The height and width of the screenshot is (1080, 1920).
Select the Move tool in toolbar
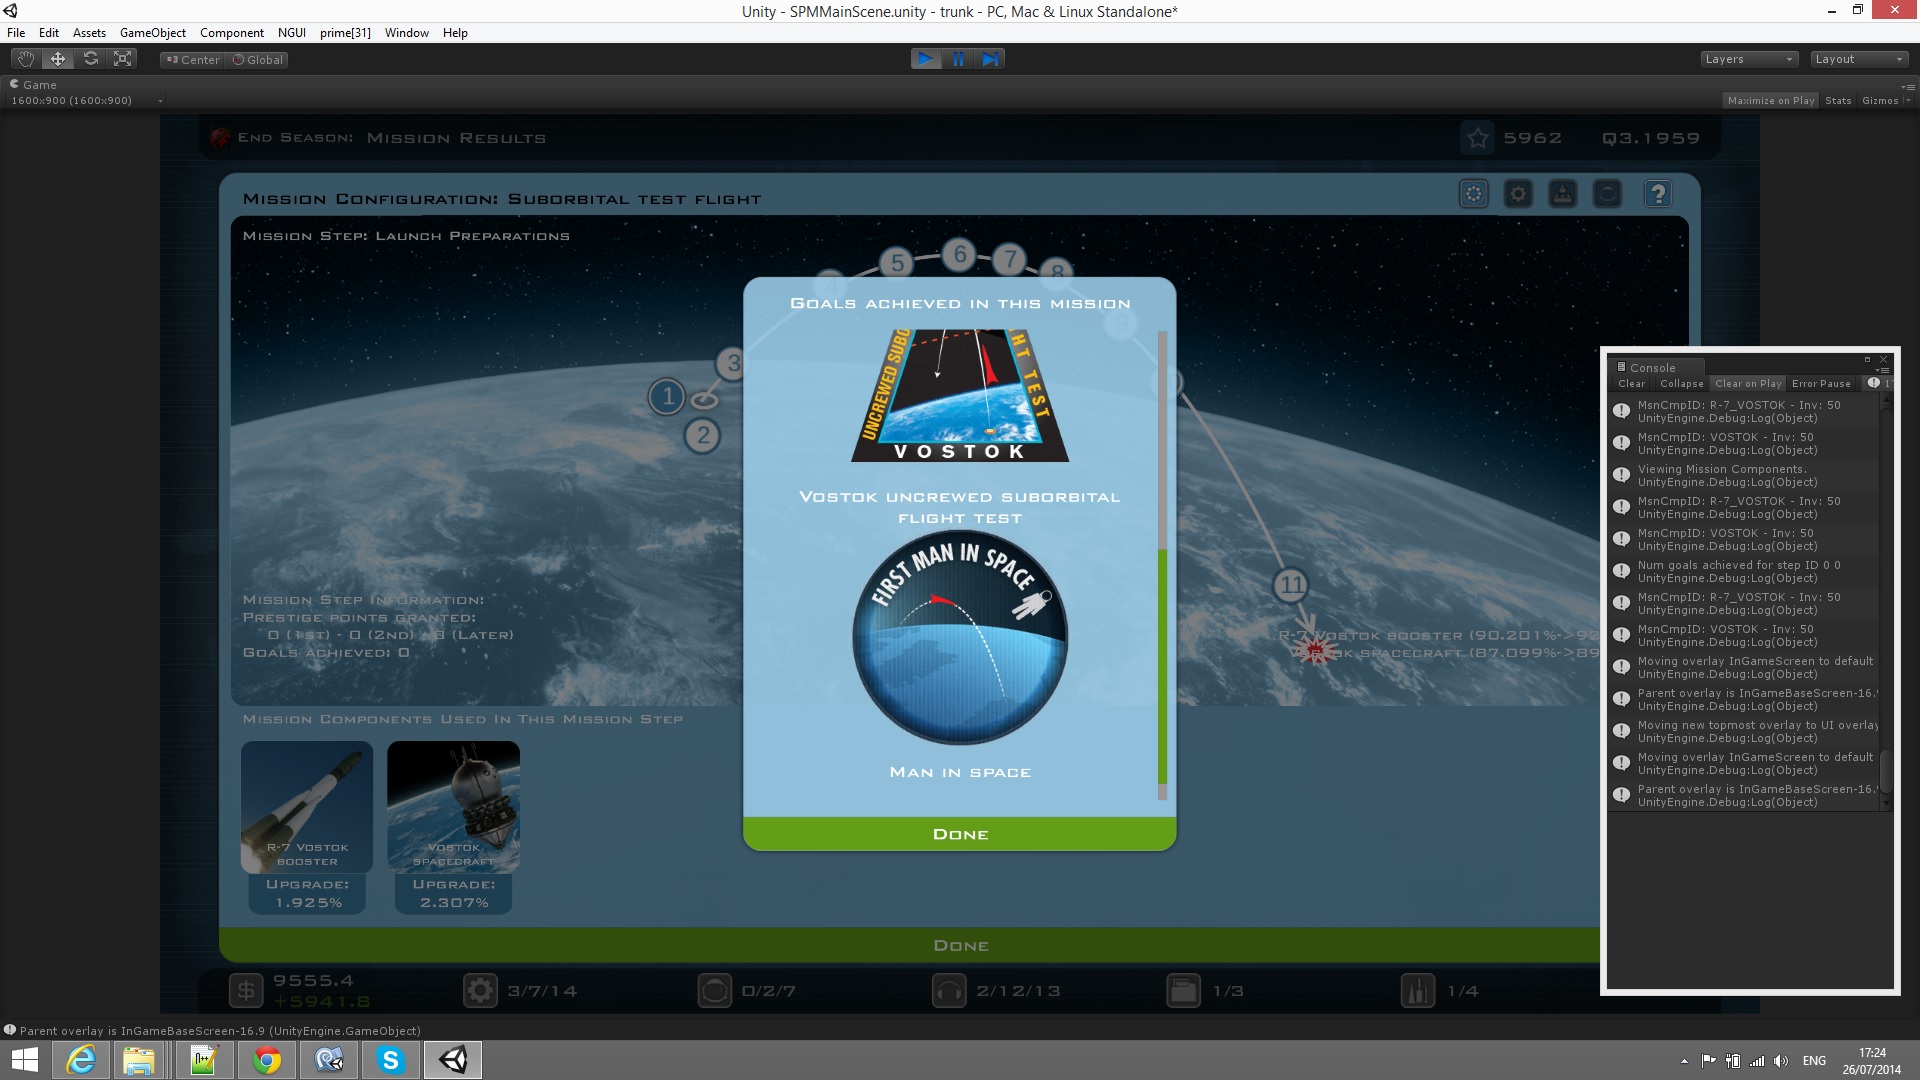point(58,59)
